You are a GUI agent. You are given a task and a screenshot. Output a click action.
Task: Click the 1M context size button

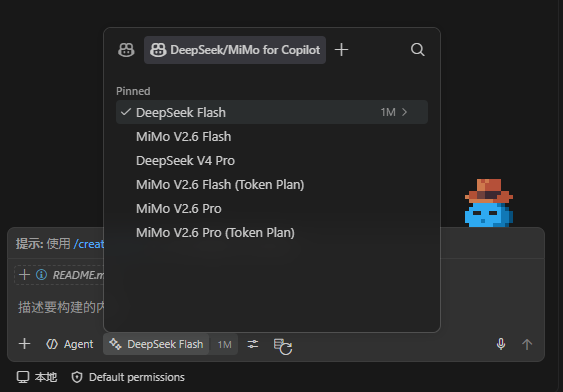pos(224,345)
